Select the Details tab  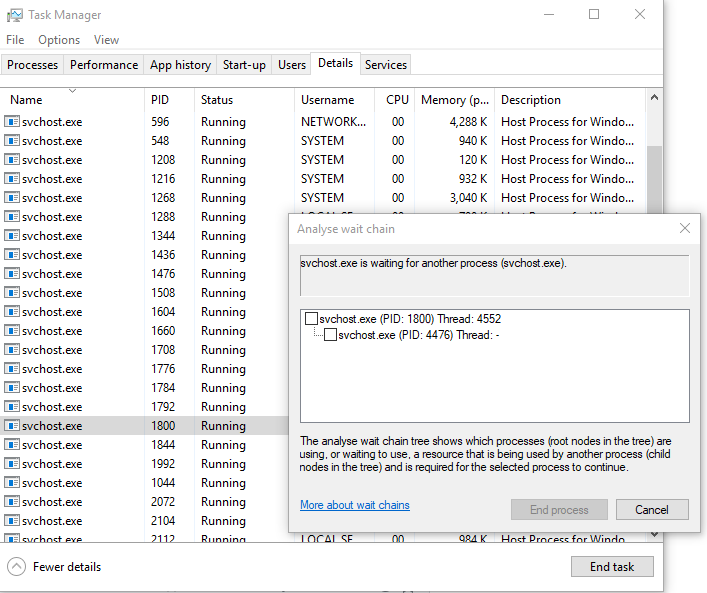(x=335, y=63)
